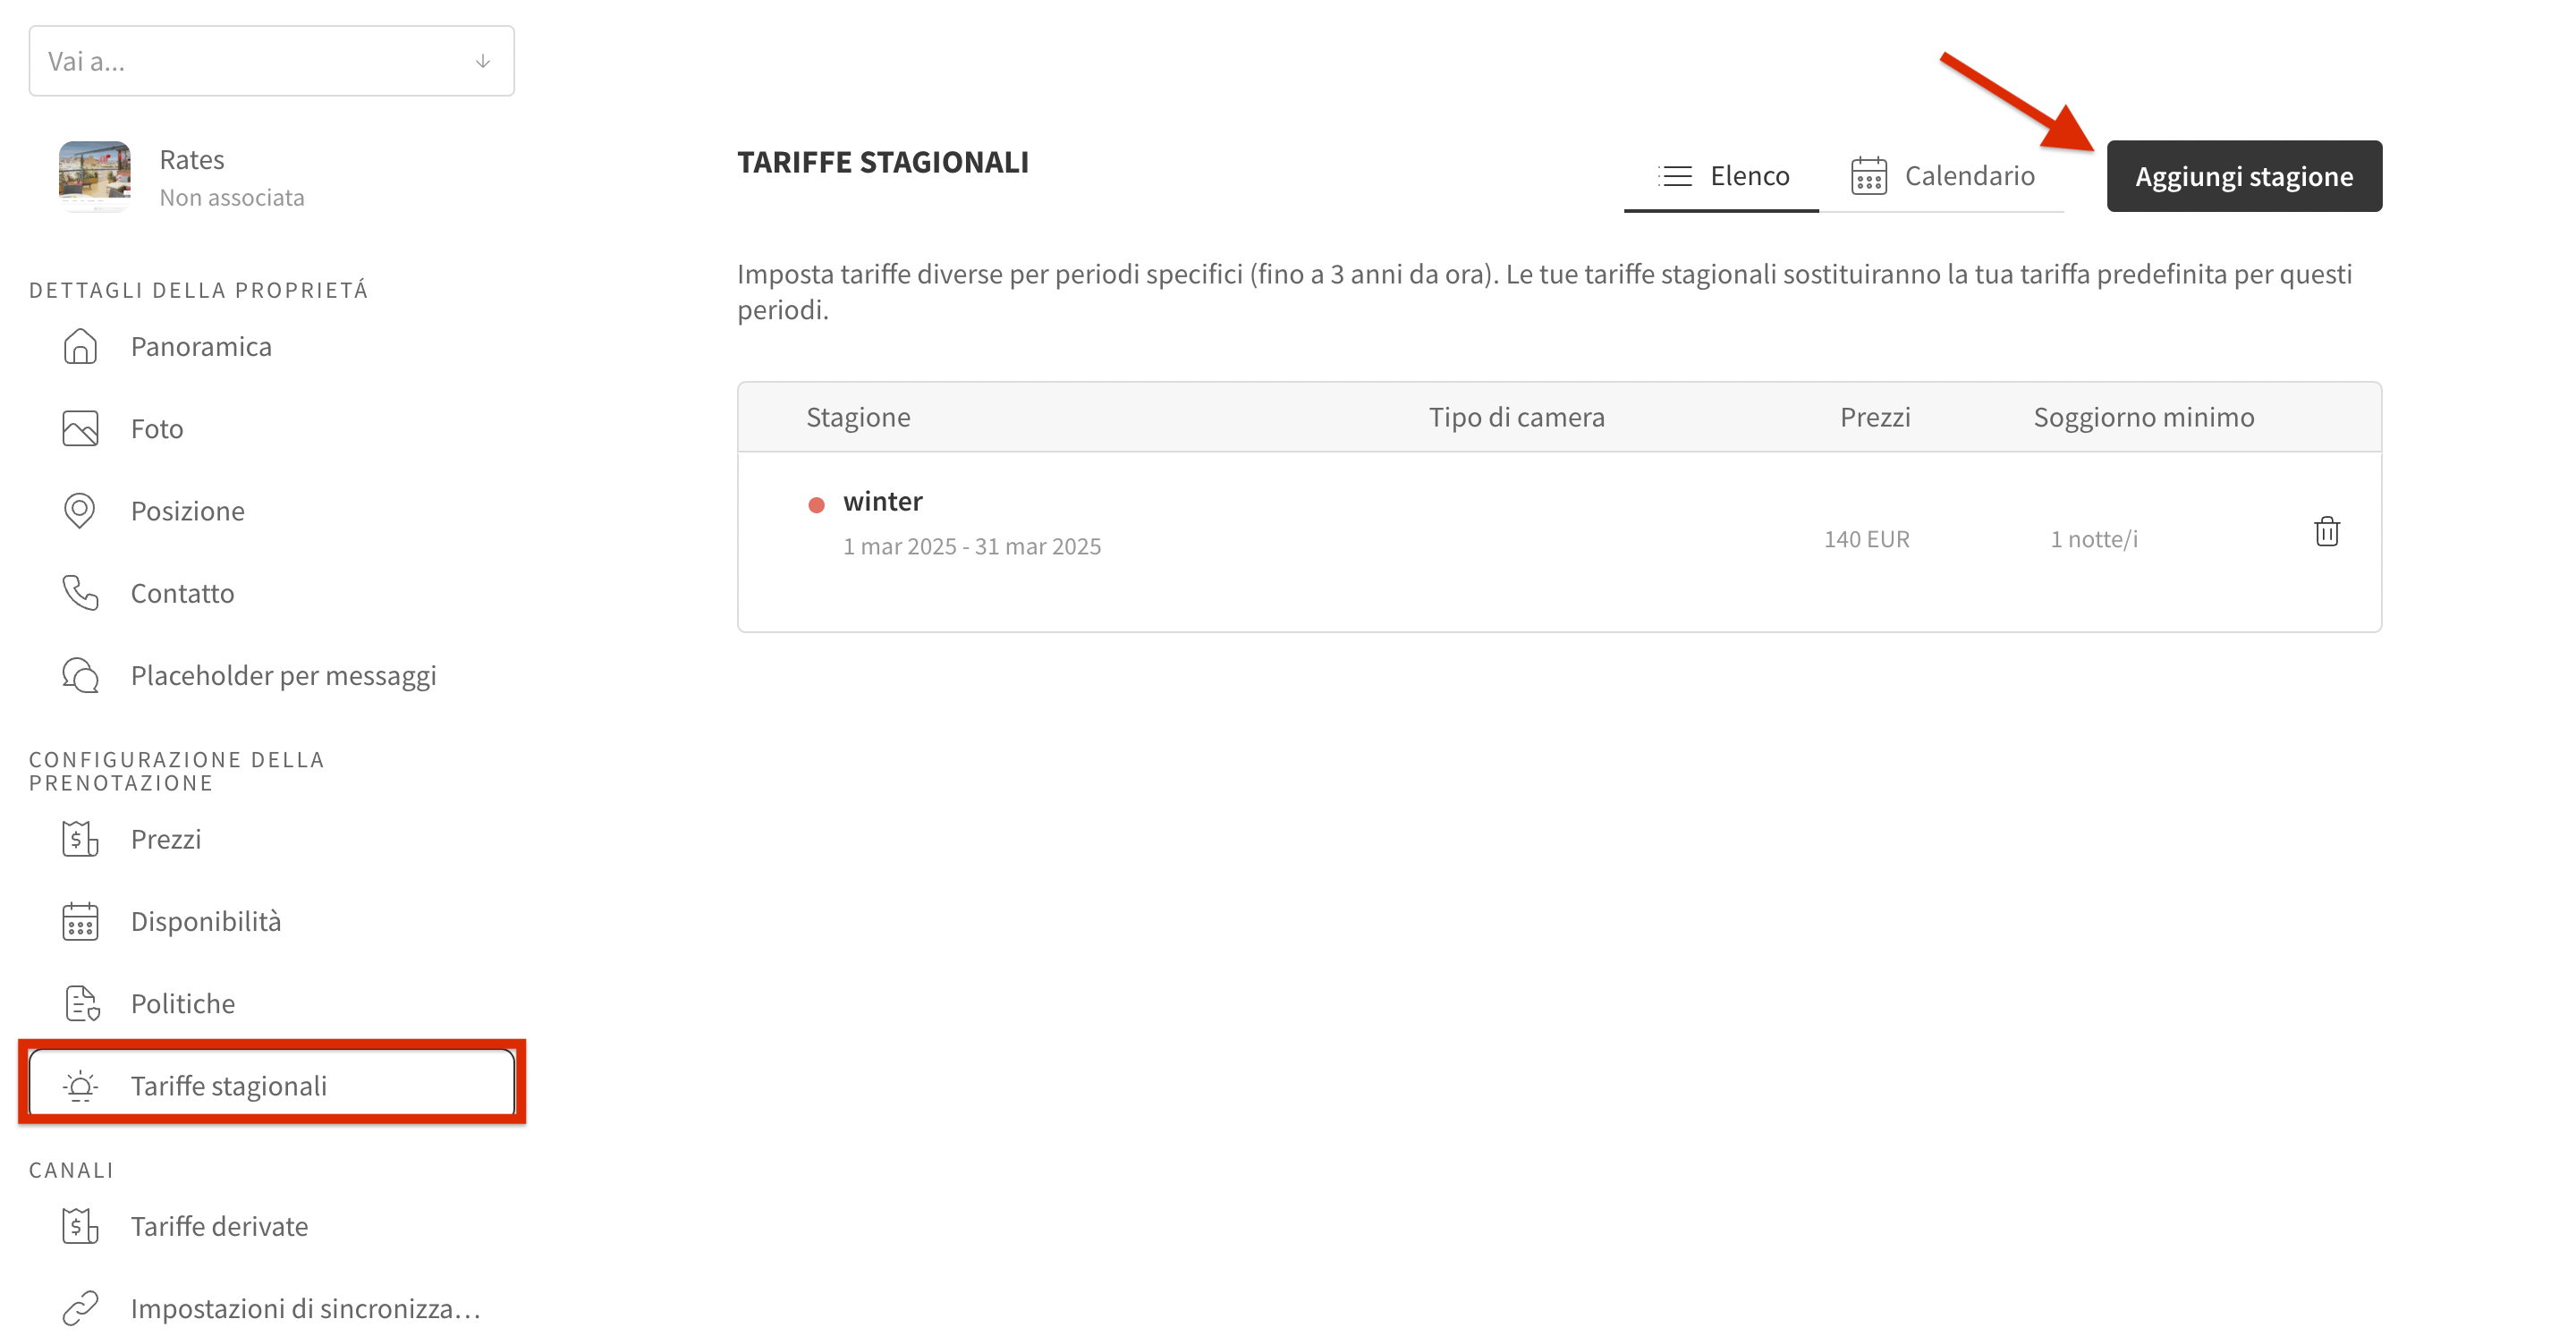Delete the winter season with trash icon
2576x1336 pixels.
pyautogui.click(x=2326, y=531)
